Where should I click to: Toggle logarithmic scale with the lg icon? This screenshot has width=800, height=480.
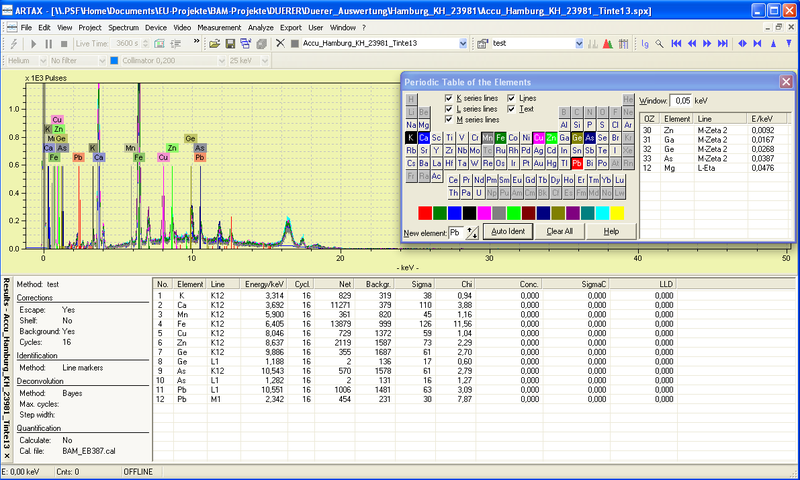(645, 44)
